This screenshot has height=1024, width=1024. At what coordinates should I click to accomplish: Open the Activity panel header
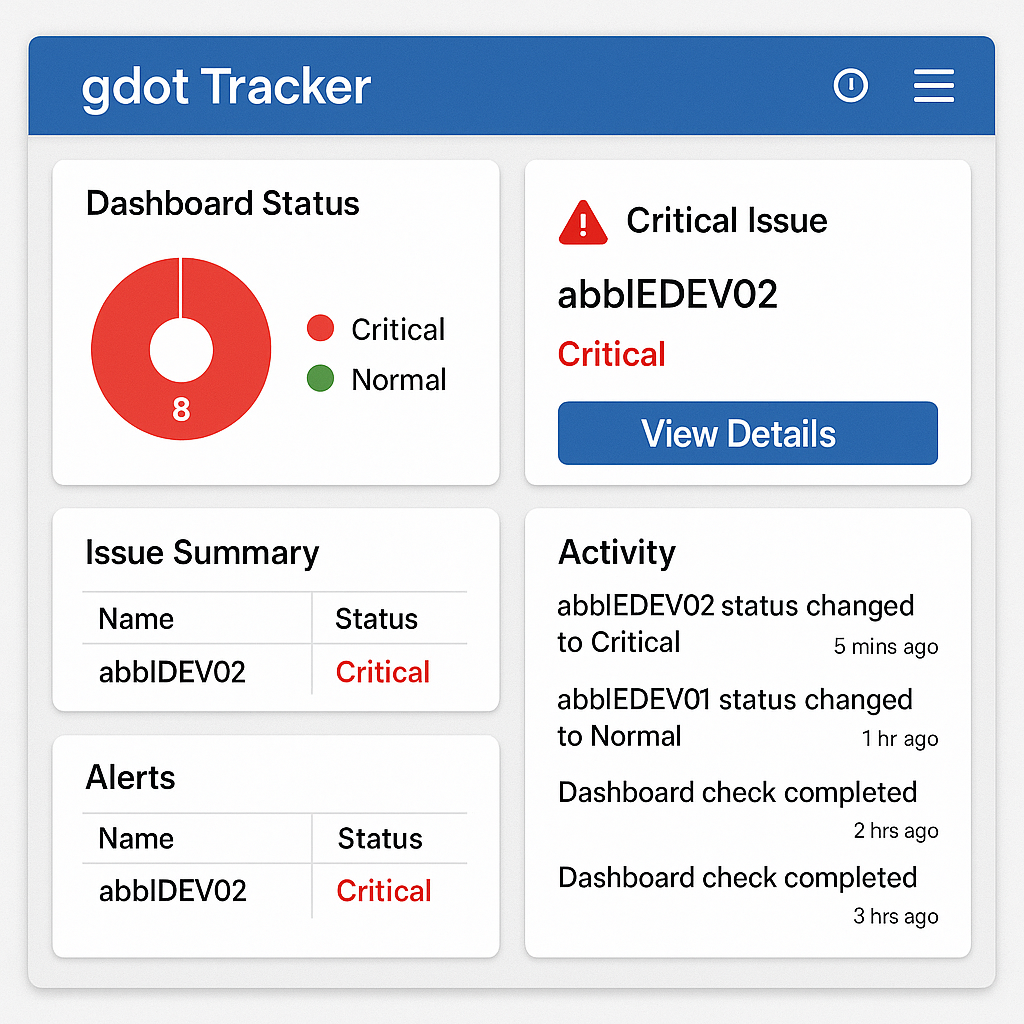pos(616,552)
